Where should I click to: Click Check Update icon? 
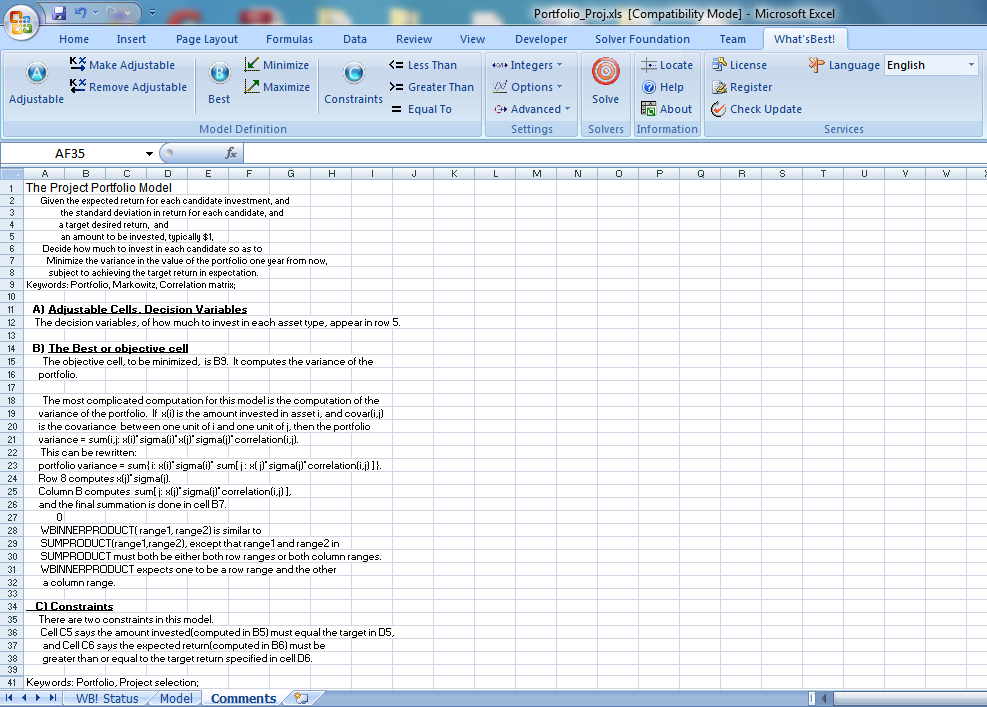point(719,109)
